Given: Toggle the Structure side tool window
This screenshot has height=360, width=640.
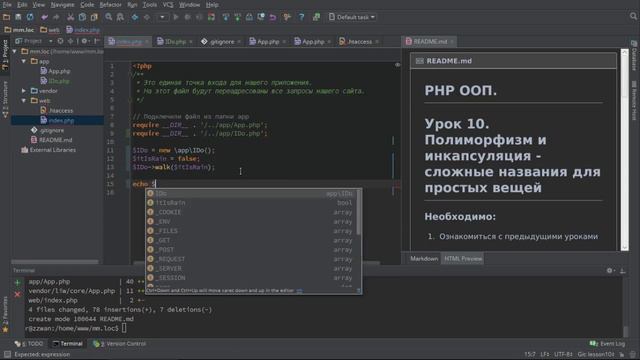Looking at the screenshot, I should pyautogui.click(x=5, y=100).
